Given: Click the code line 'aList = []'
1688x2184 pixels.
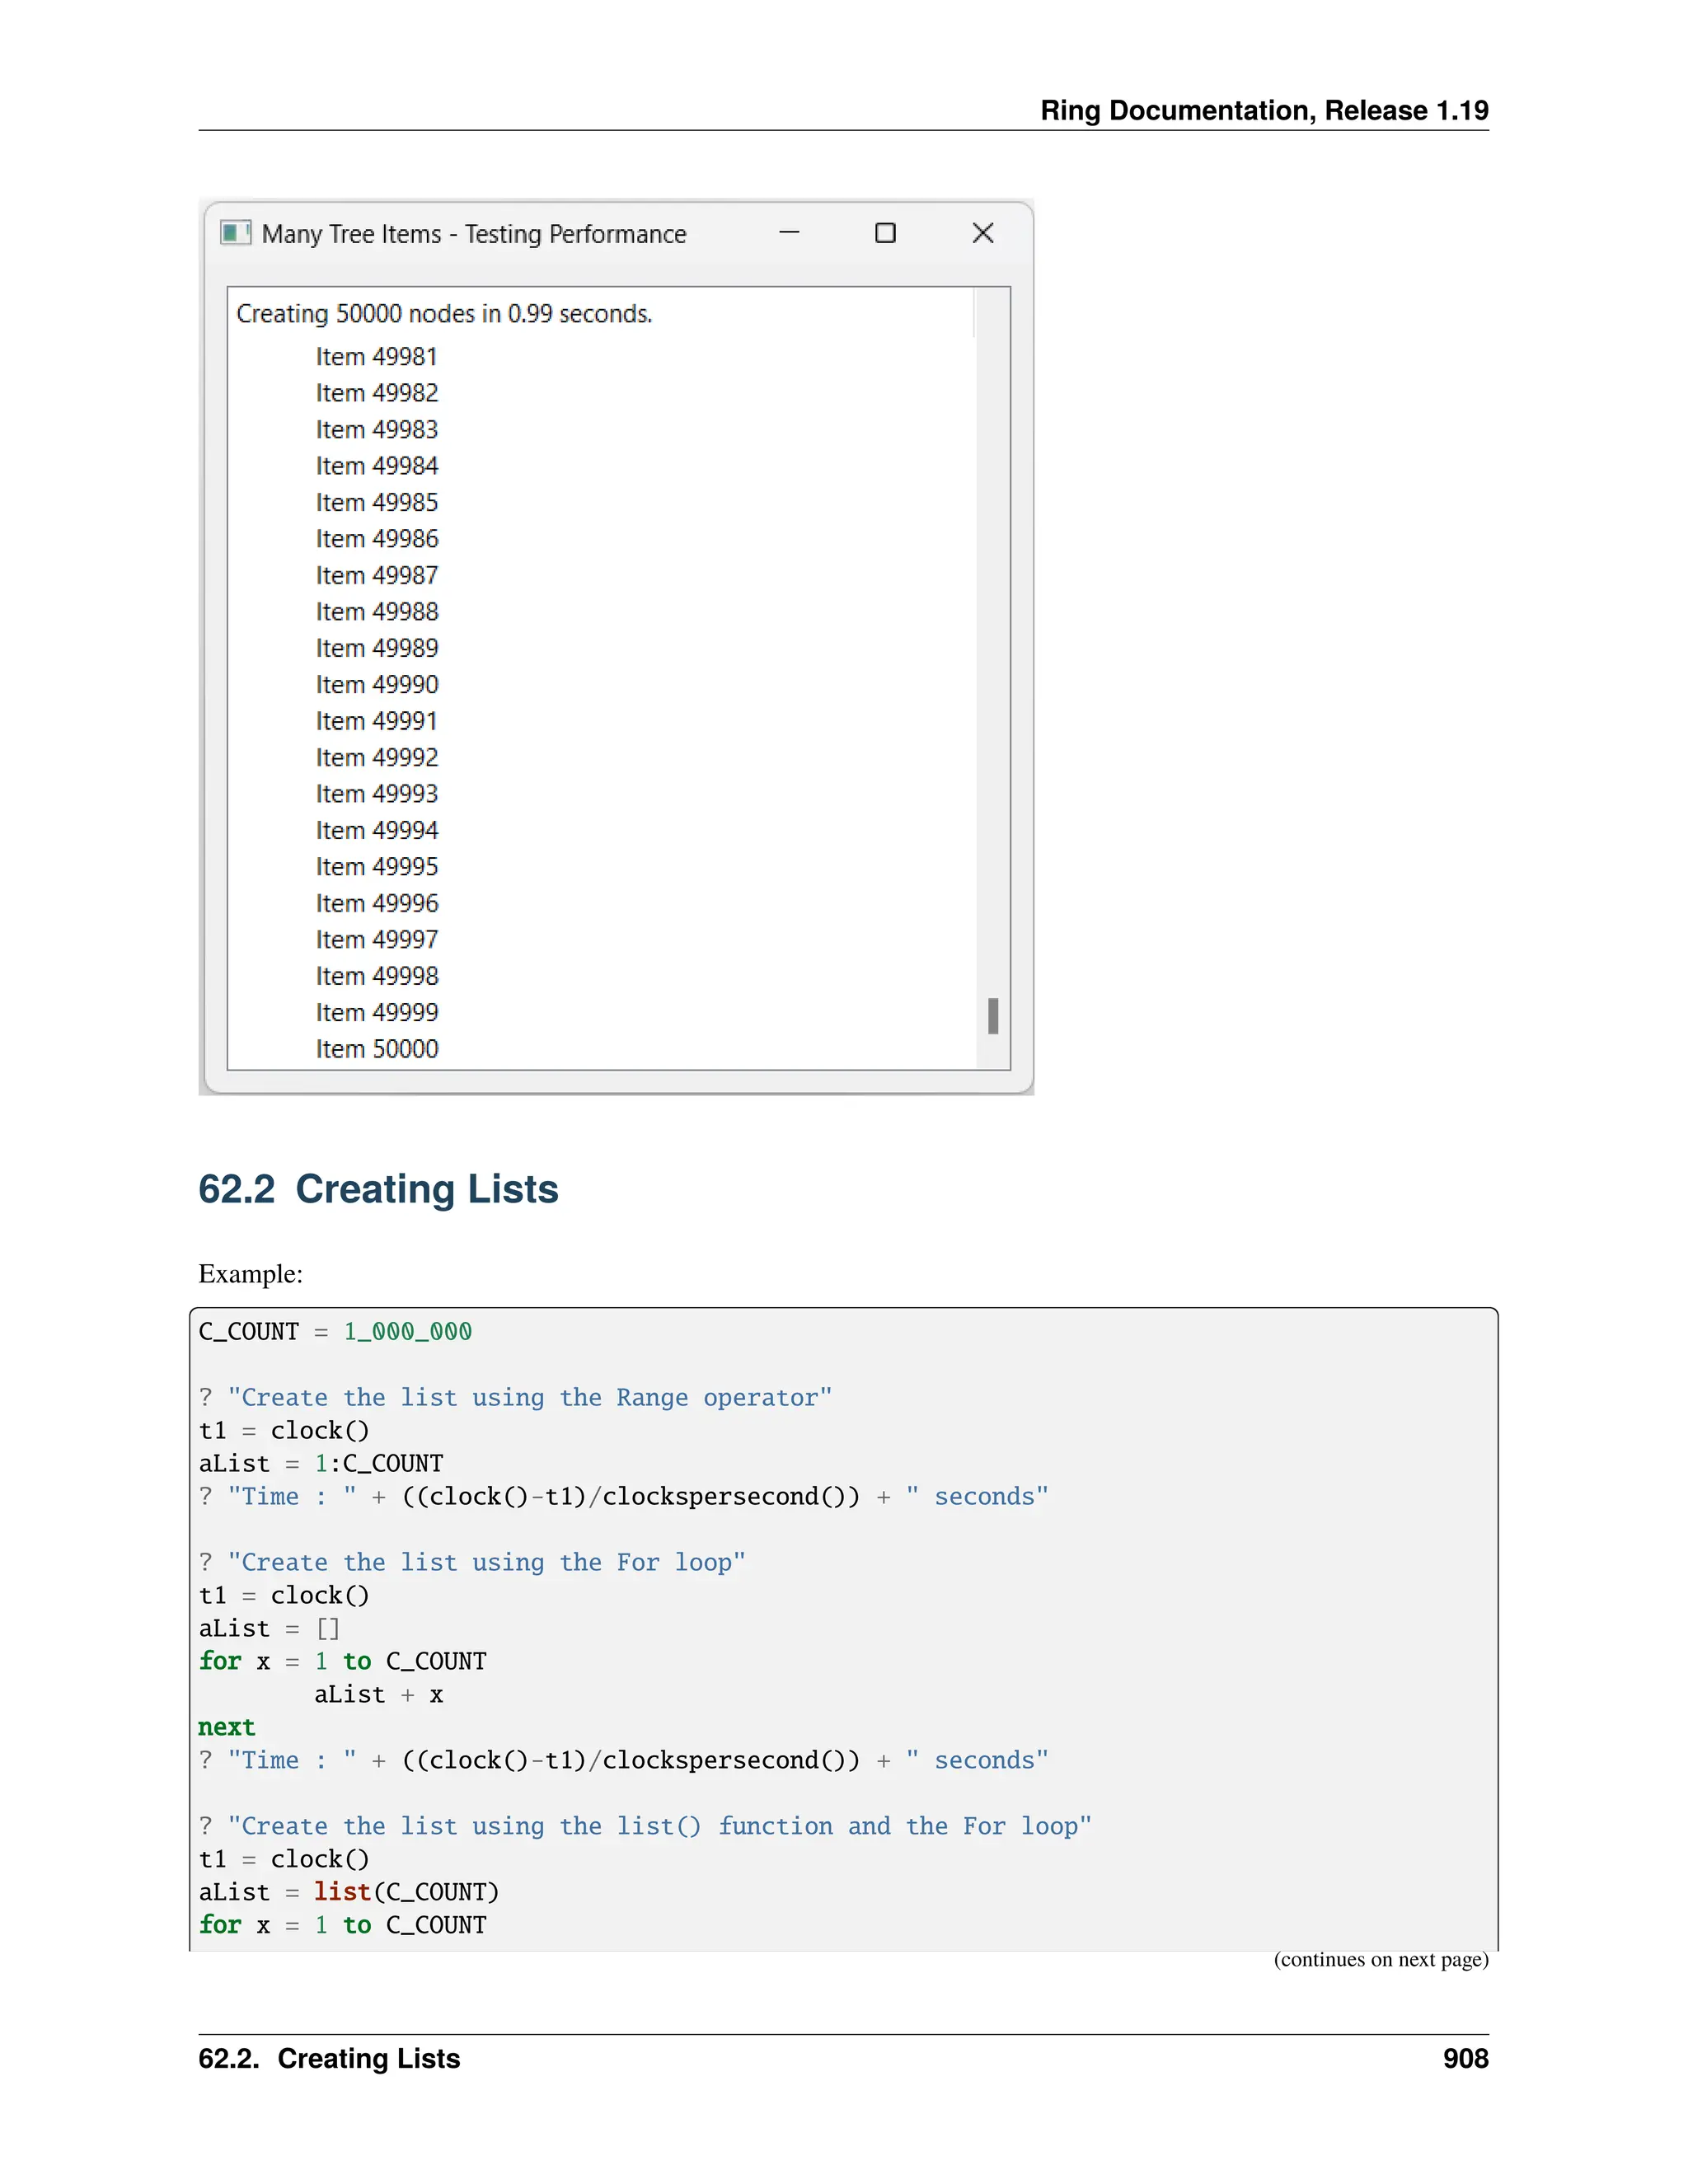Looking at the screenshot, I should [x=269, y=1629].
